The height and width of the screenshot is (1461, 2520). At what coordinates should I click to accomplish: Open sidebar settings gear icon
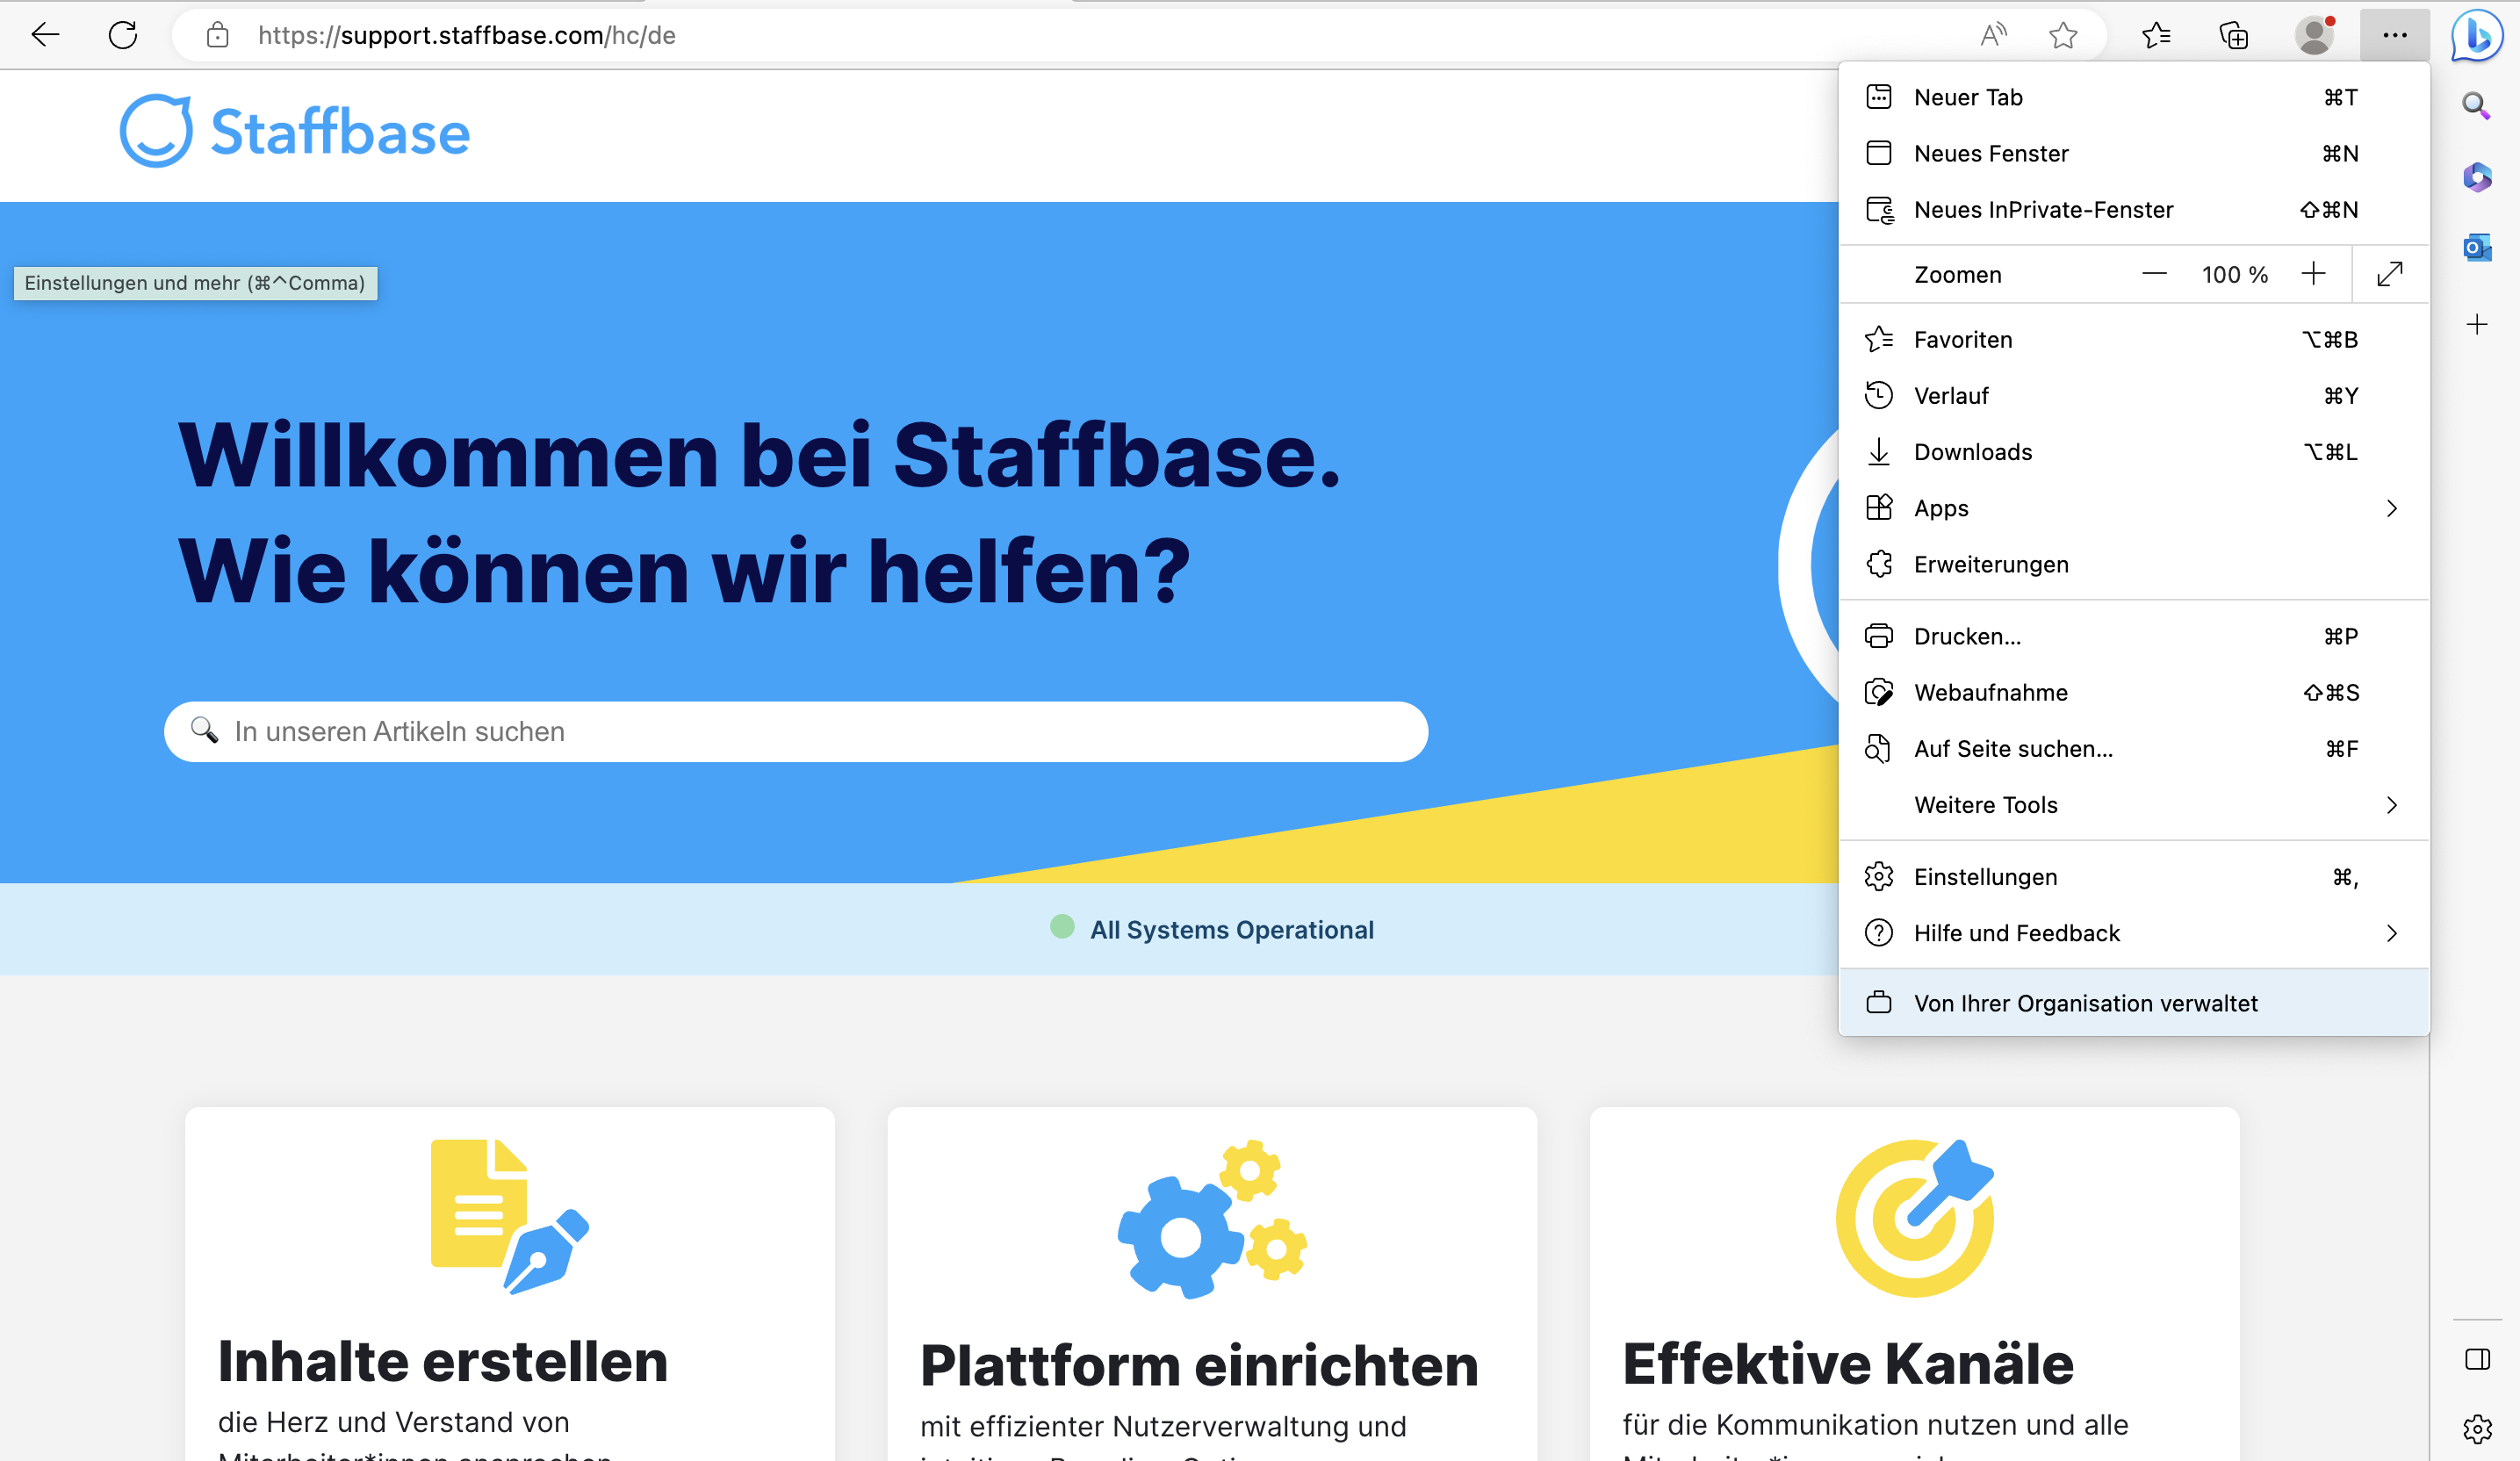pyautogui.click(x=2477, y=1429)
